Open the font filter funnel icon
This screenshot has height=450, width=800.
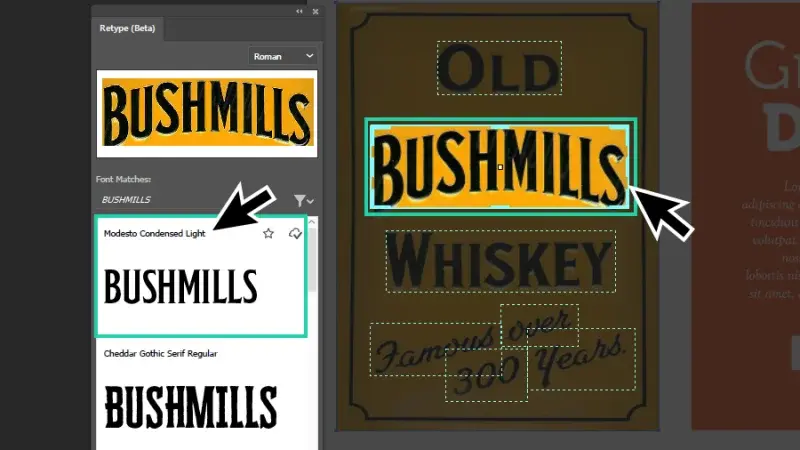[x=302, y=200]
